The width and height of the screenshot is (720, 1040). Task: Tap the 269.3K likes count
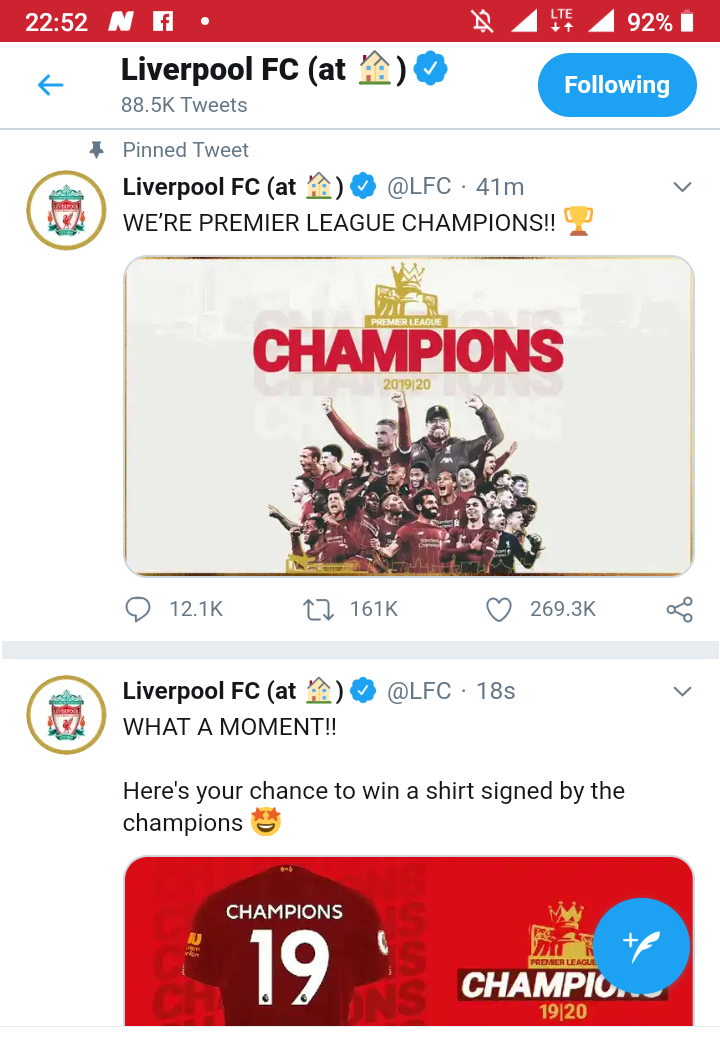coord(562,609)
